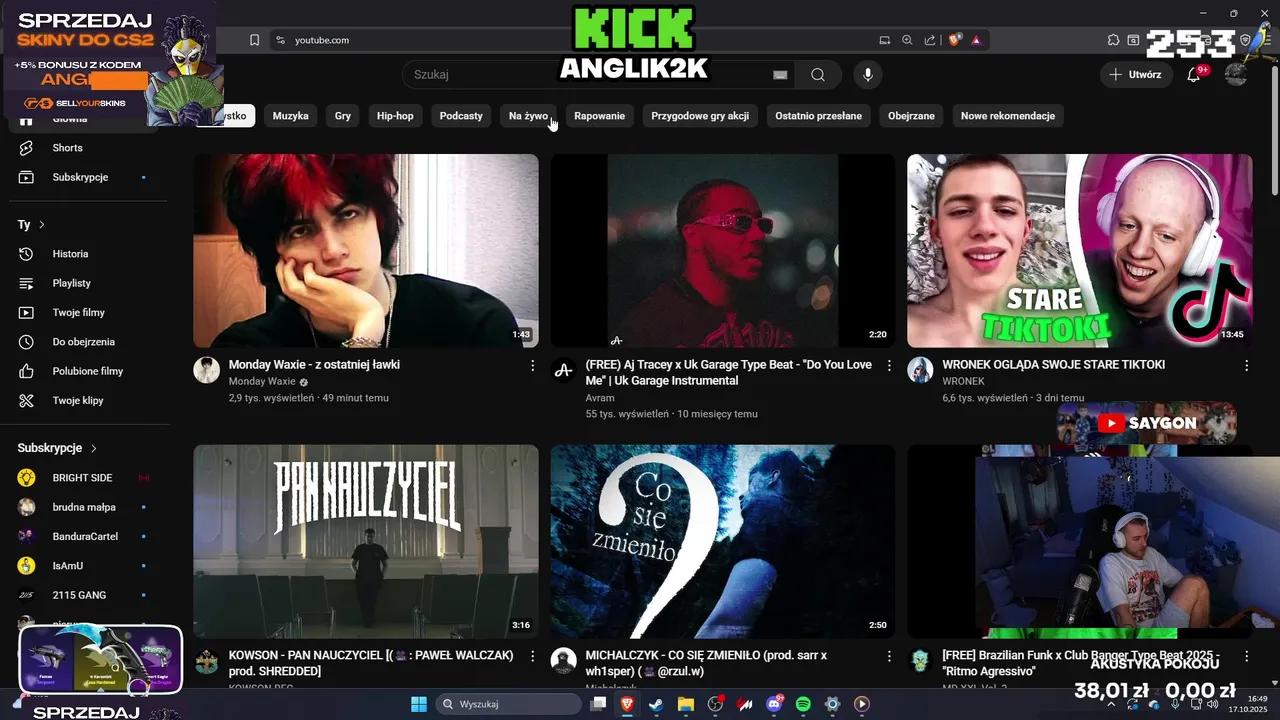Viewport: 1280px width, 720px height.
Task: Select the Obejrzane filter chip
Action: click(x=911, y=116)
